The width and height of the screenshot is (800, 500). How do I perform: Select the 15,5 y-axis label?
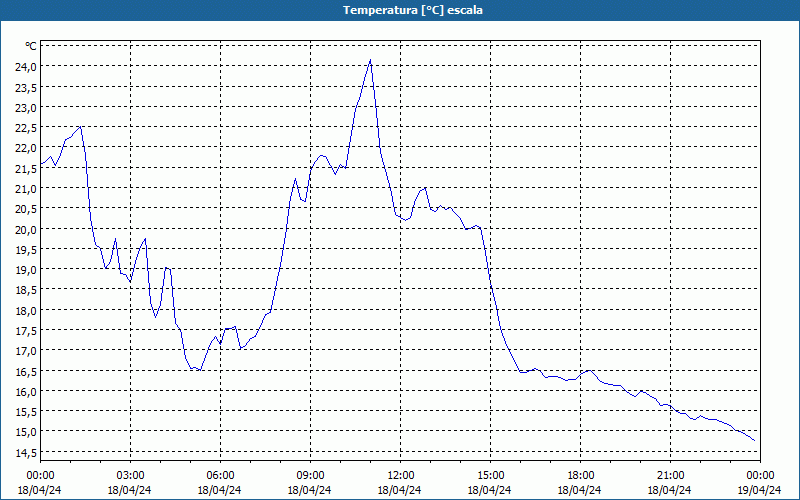(x=27, y=411)
